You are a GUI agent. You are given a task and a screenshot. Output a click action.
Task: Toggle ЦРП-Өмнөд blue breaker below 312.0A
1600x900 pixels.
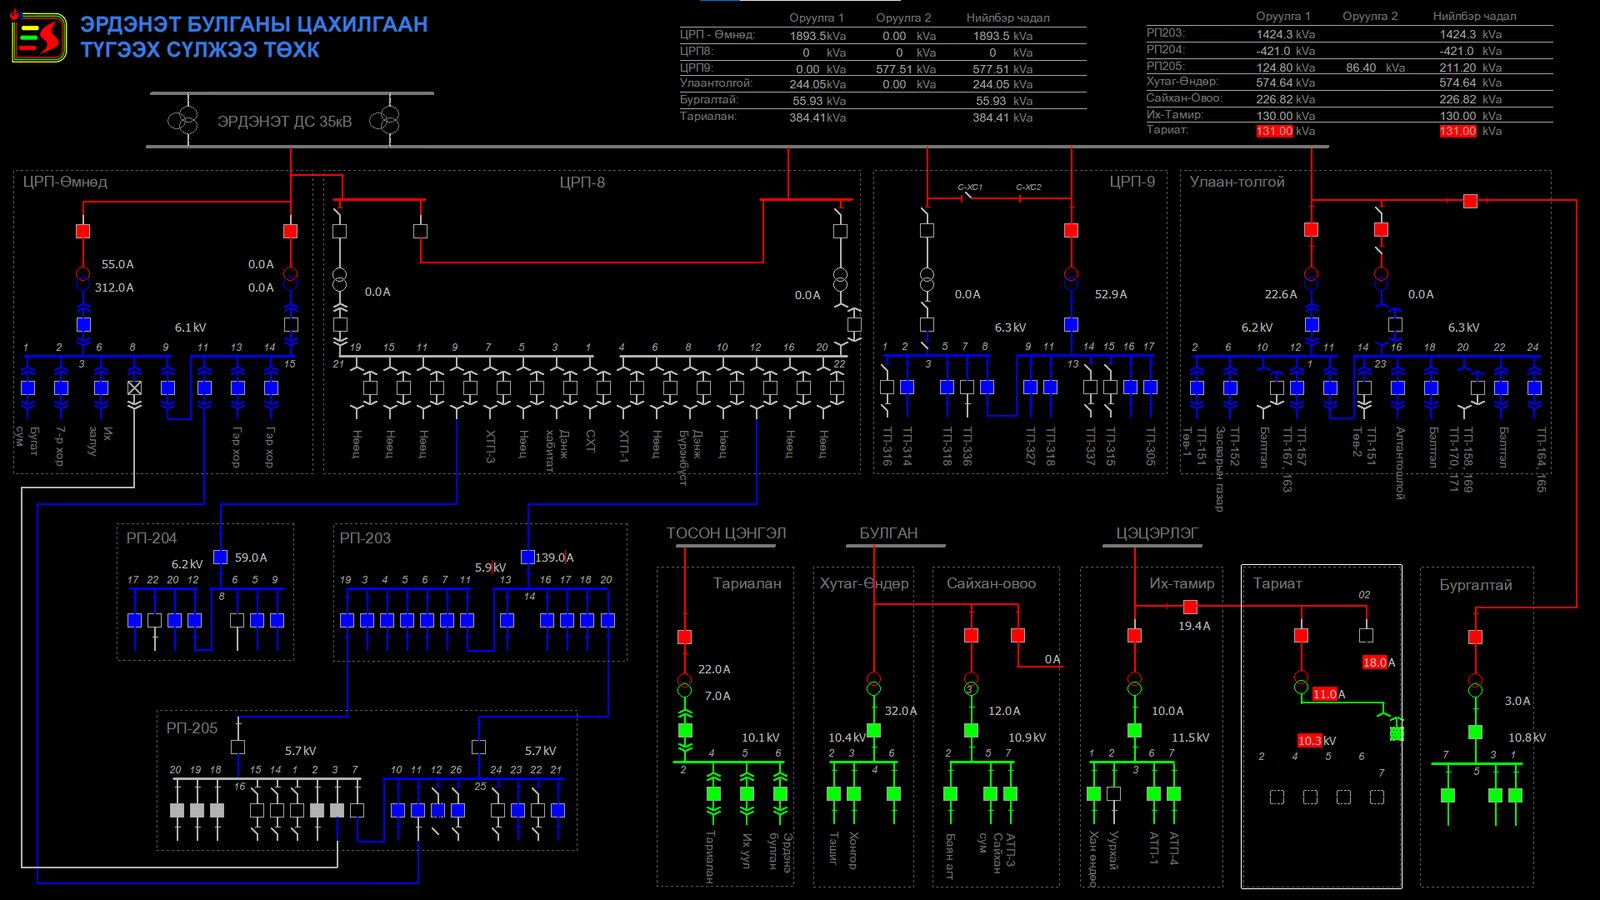pyautogui.click(x=83, y=324)
